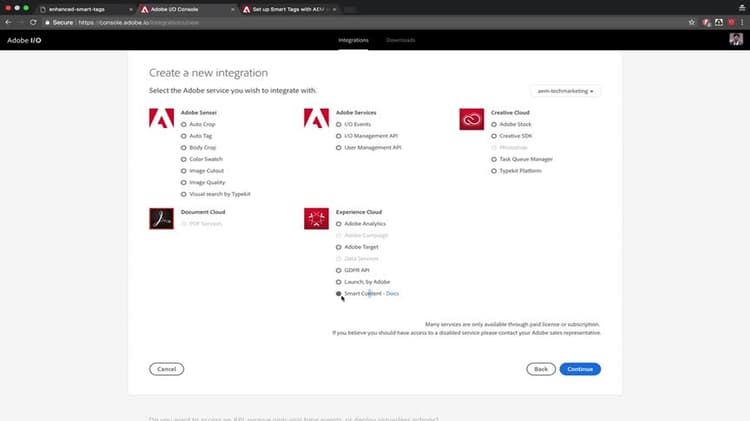Screen dimensions: 750x421
Task: Choose Visual search by Typekit
Action: click(184, 194)
